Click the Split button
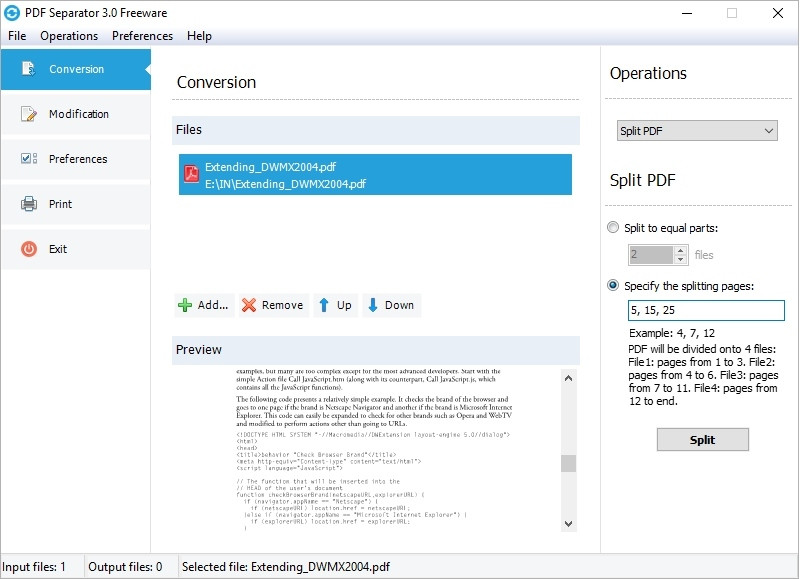 coord(703,440)
